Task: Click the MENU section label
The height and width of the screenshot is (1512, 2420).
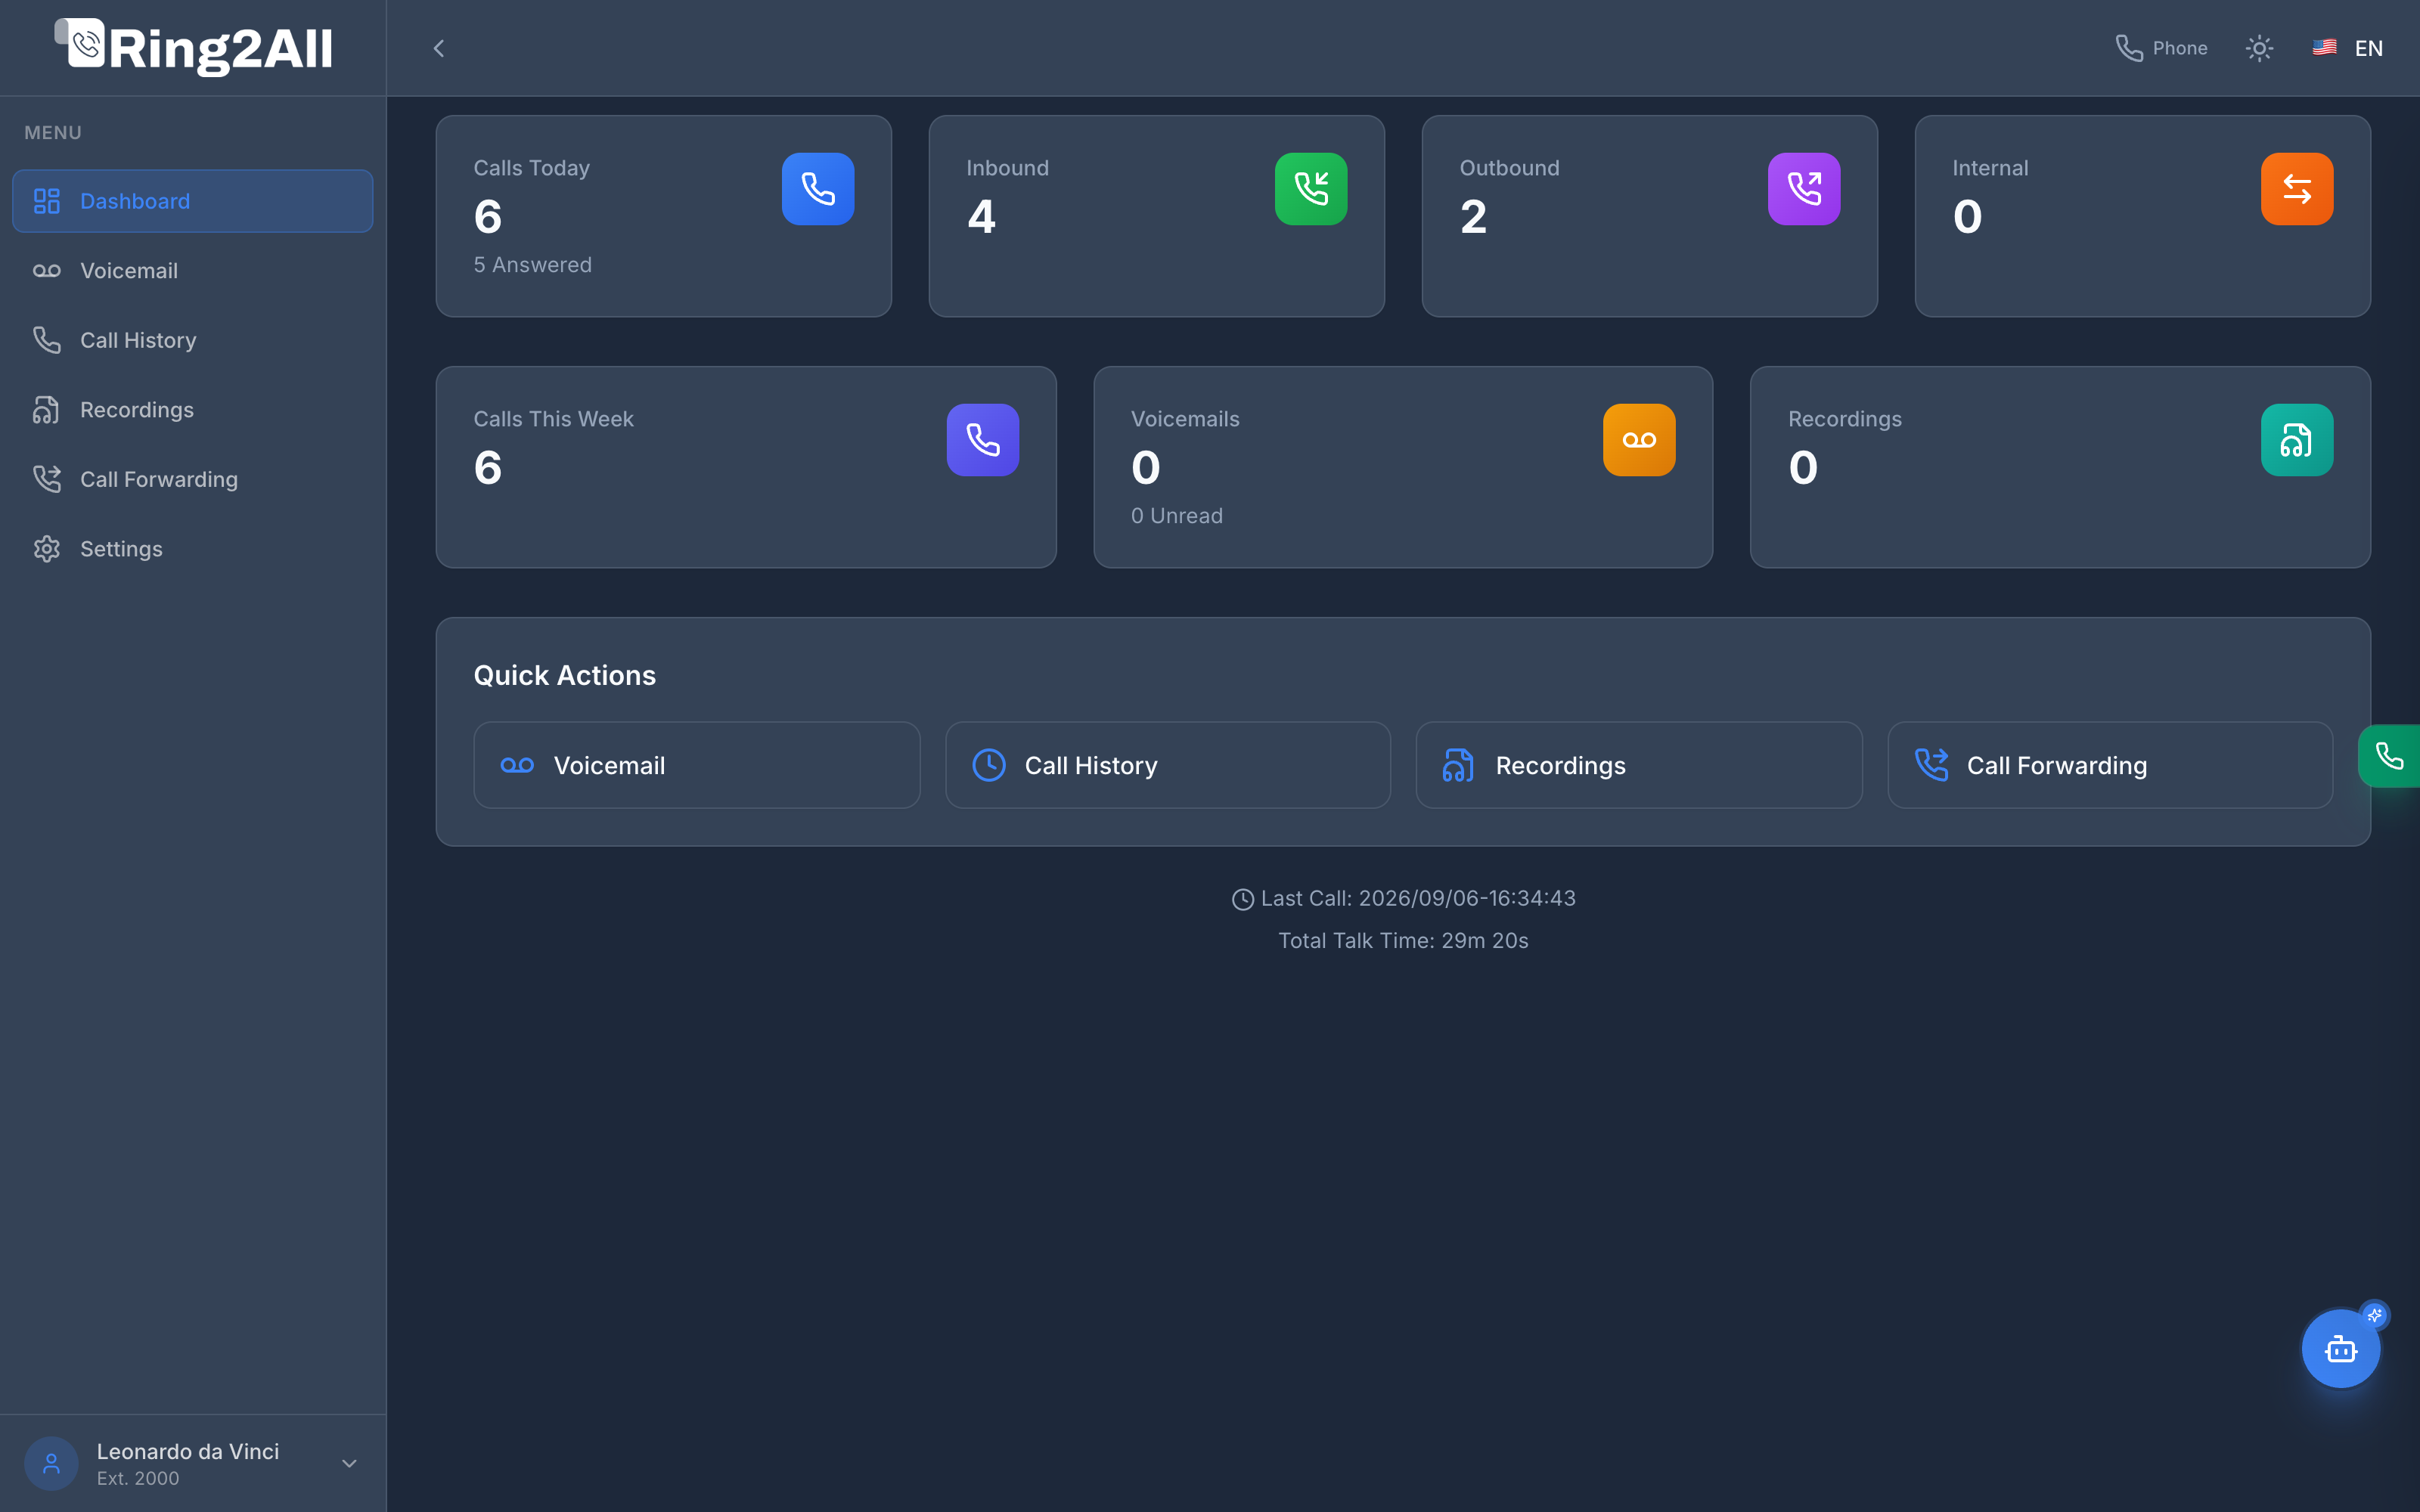Action: click(x=53, y=133)
